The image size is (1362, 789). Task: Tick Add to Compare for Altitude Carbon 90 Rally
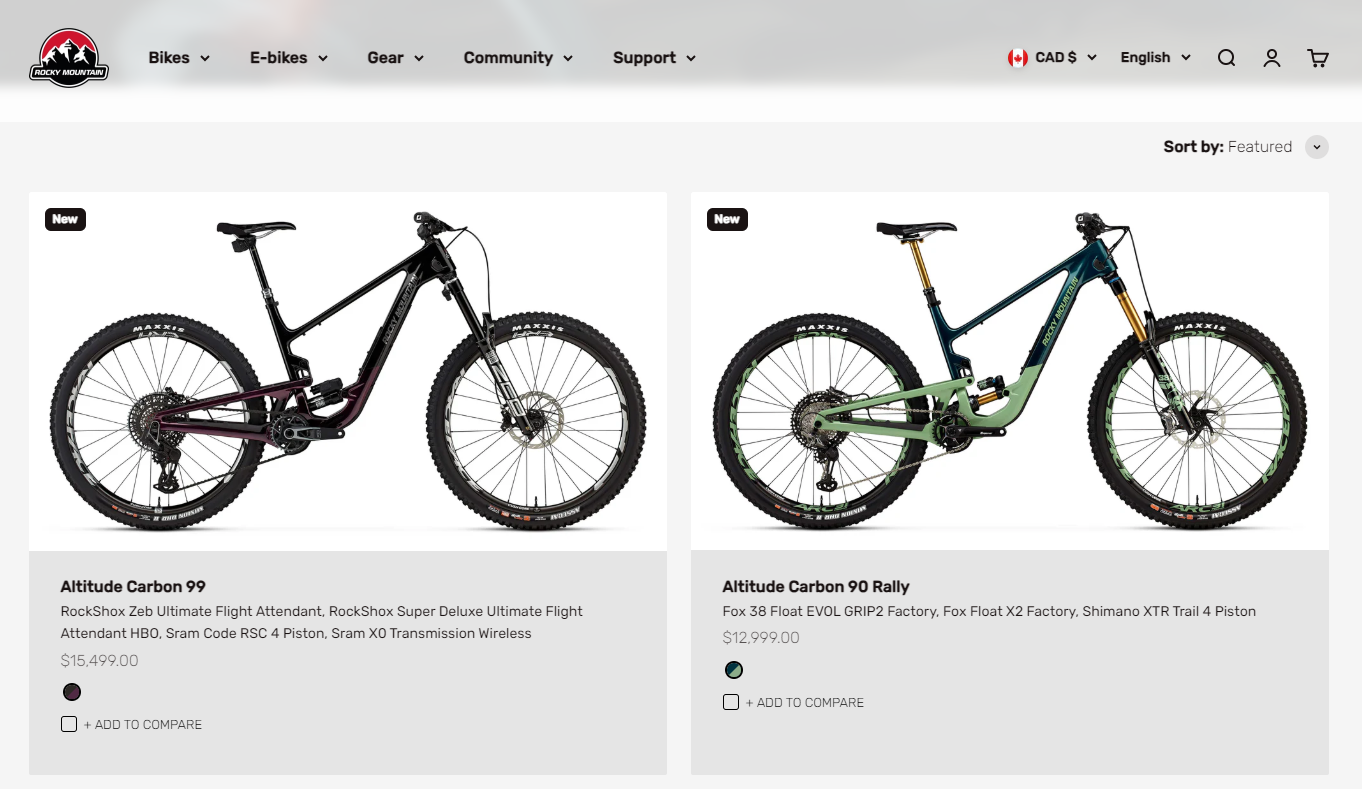[x=731, y=702]
